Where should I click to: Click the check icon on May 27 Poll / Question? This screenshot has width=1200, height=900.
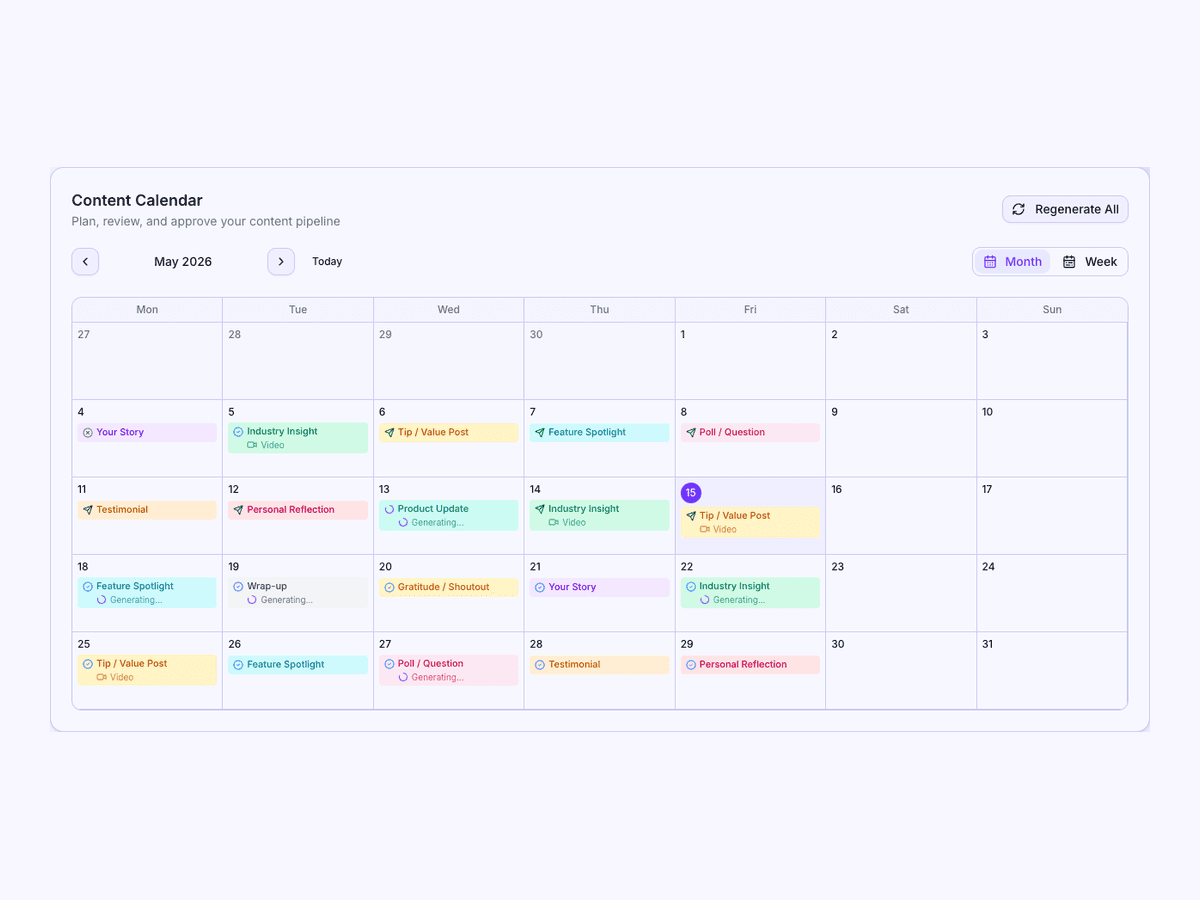[389, 664]
